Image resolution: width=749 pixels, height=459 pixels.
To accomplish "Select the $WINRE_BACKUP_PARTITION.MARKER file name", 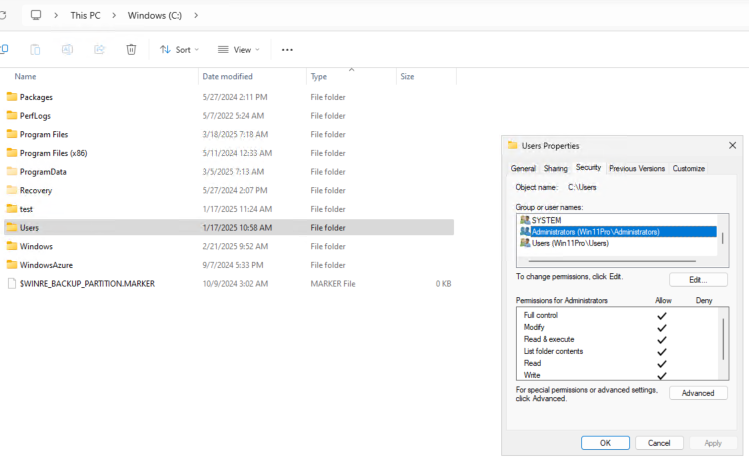I will point(87,283).
